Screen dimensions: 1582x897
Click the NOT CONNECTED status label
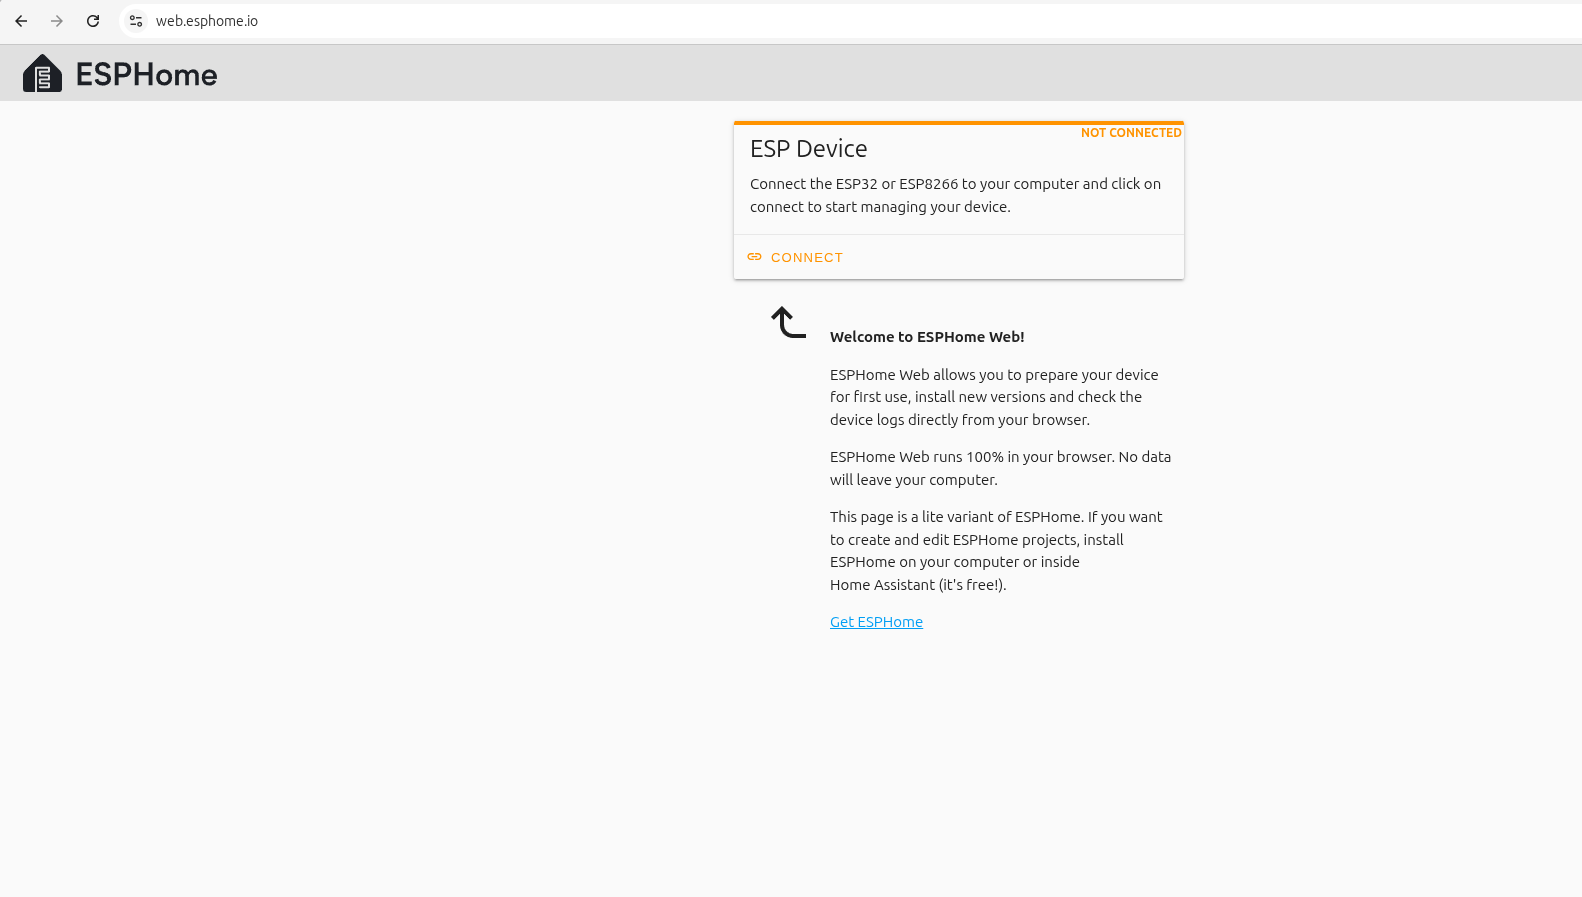coord(1130,133)
